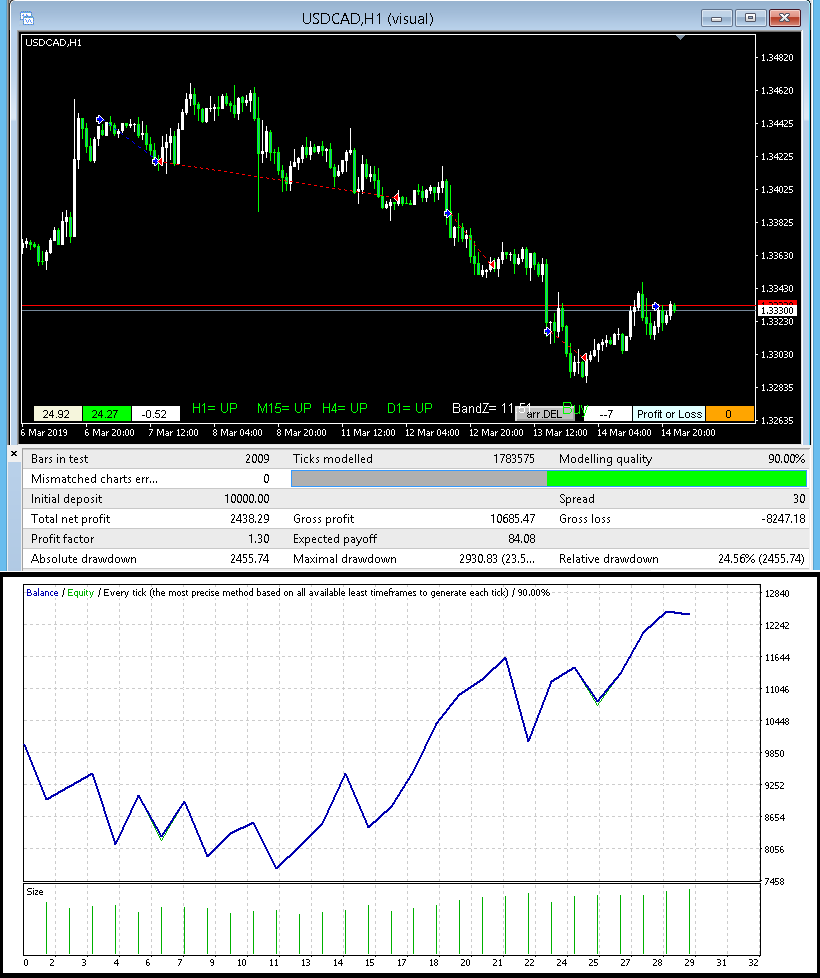This screenshot has height=978, width=820.
Task: Select the Bars in test row label
Action: [59, 458]
